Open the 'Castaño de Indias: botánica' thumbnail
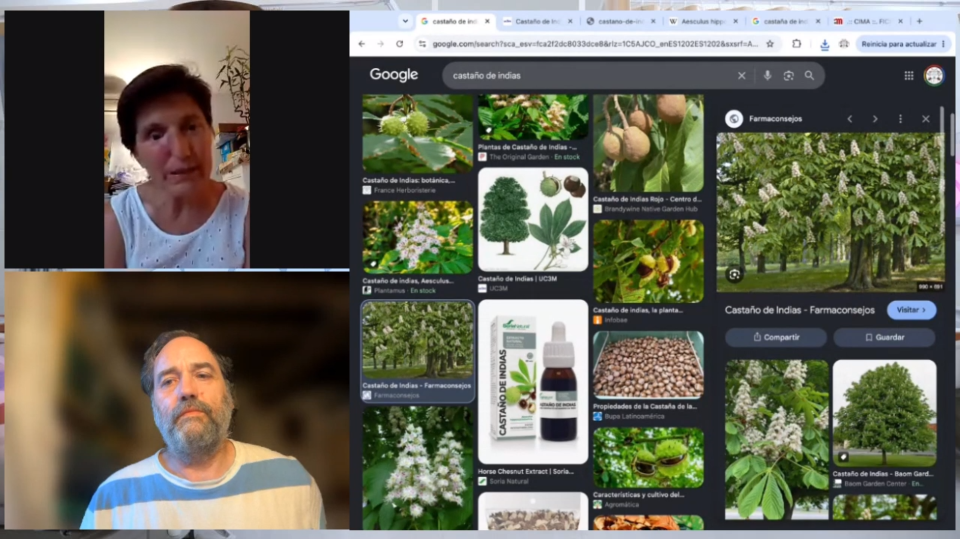960x539 pixels. (418, 134)
